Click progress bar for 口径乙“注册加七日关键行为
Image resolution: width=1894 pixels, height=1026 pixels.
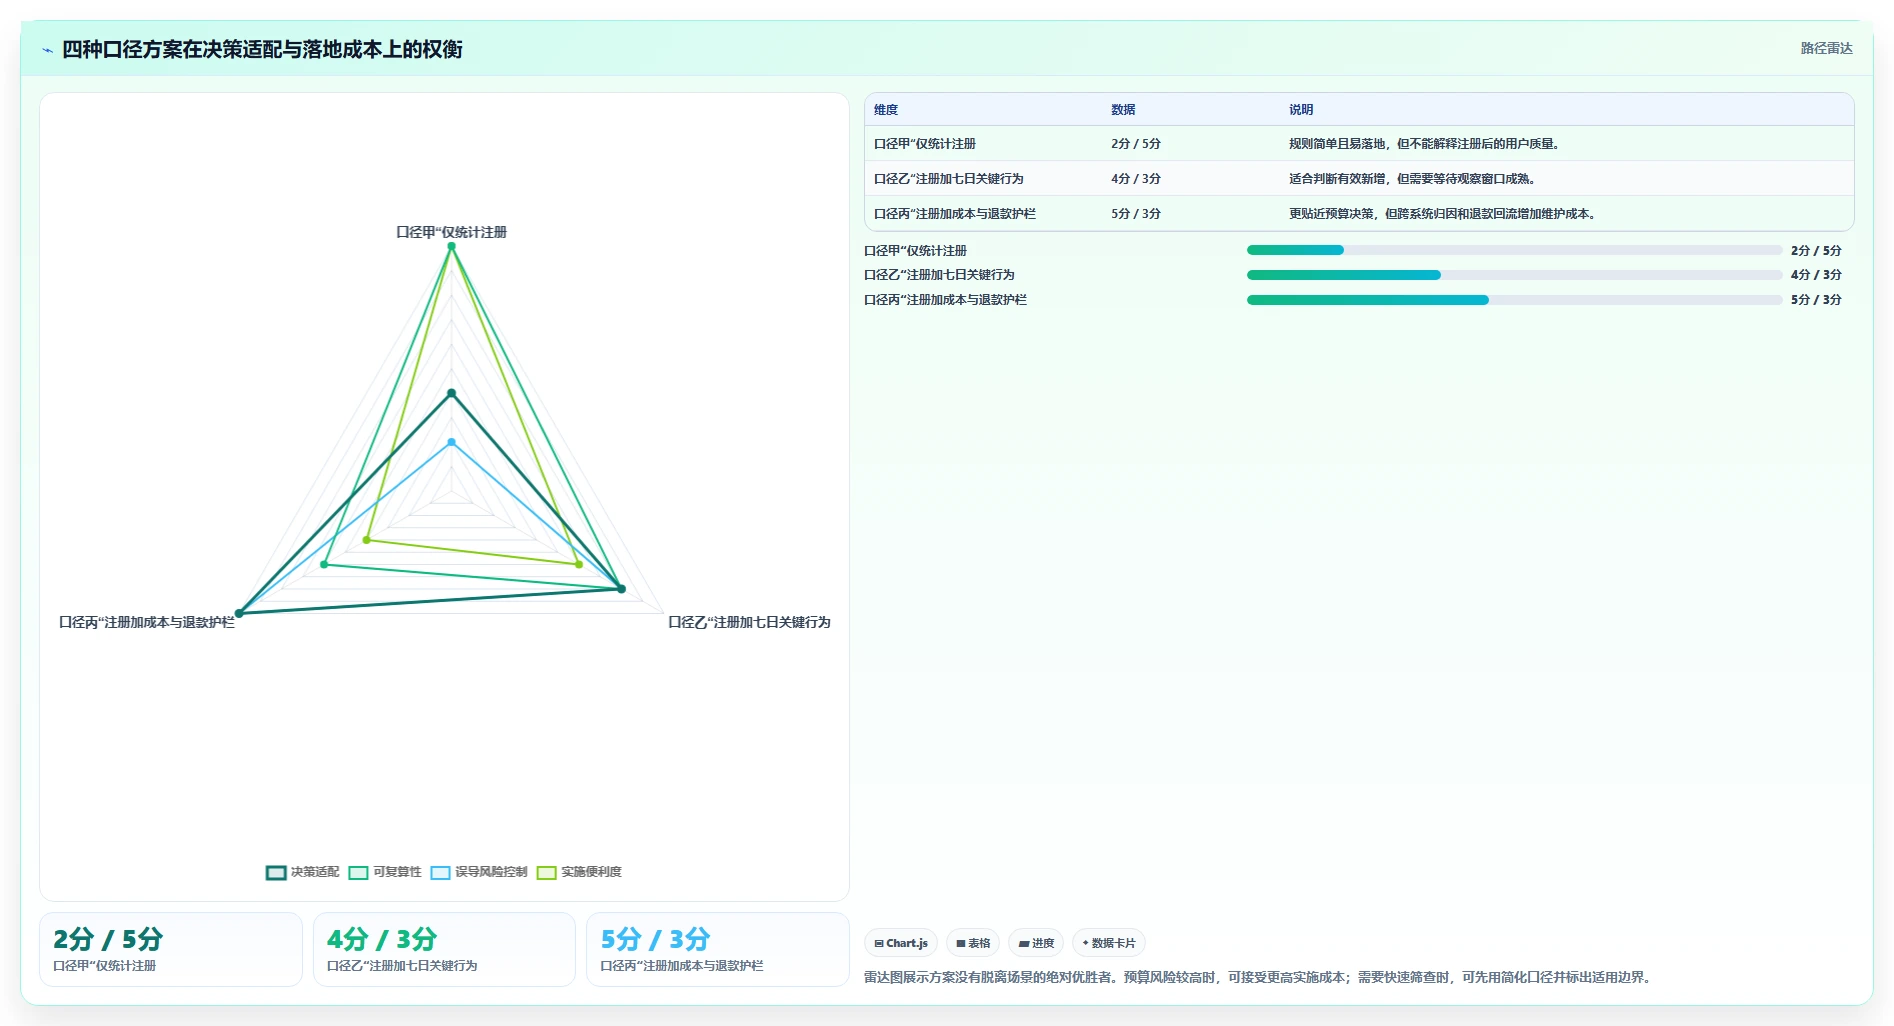pos(1514,275)
